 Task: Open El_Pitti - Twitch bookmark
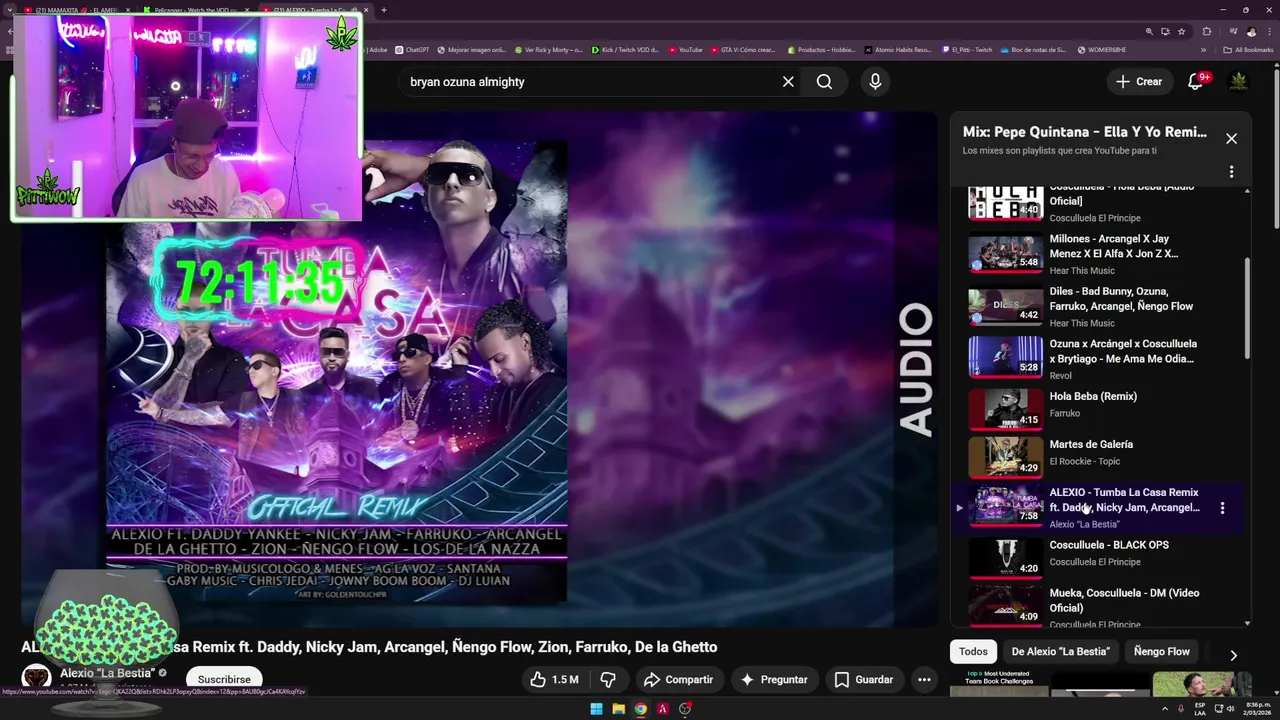click(967, 49)
